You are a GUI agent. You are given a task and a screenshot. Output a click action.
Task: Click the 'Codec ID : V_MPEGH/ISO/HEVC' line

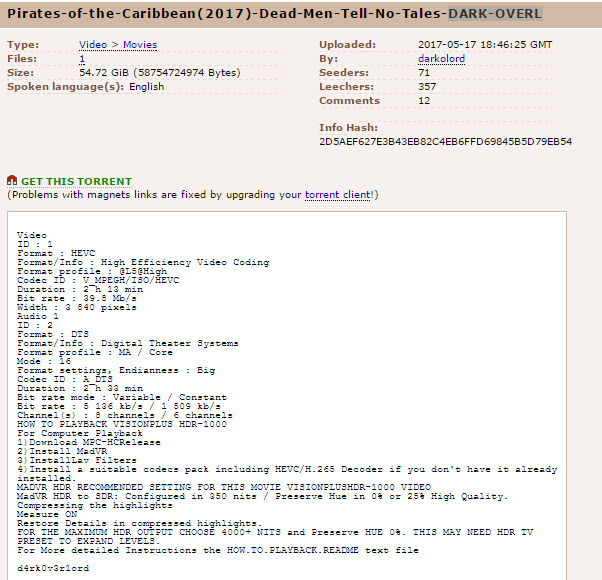tap(98, 280)
